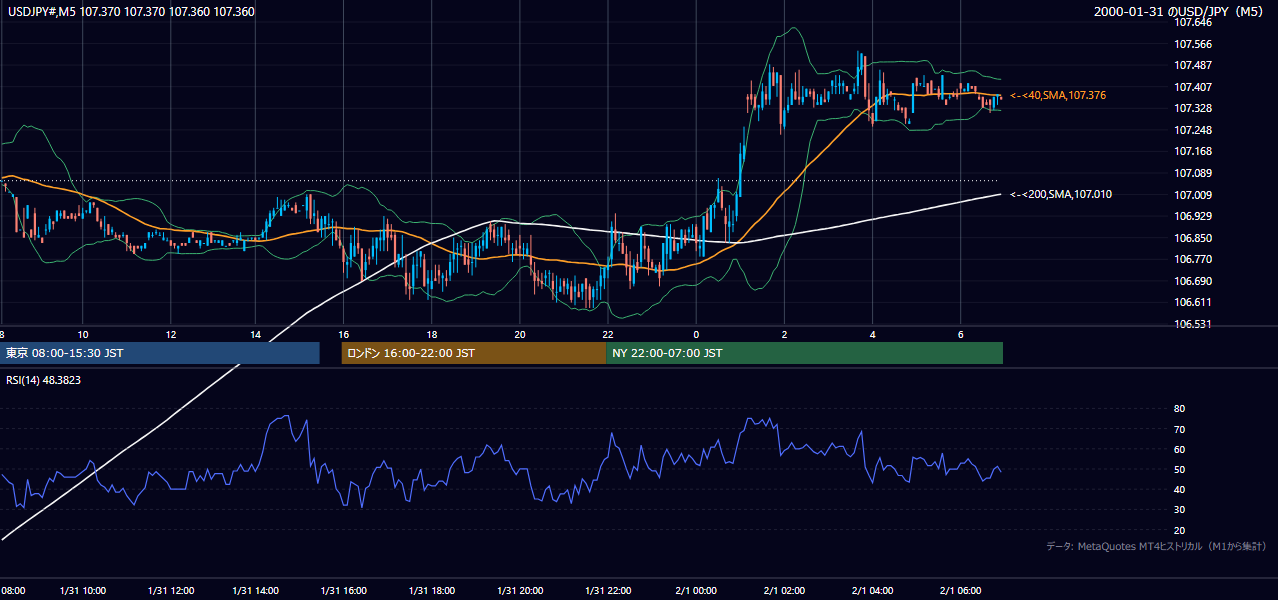Click the 106.611 price axis value
Viewport: 1278px width, 600px height.
coord(1192,302)
